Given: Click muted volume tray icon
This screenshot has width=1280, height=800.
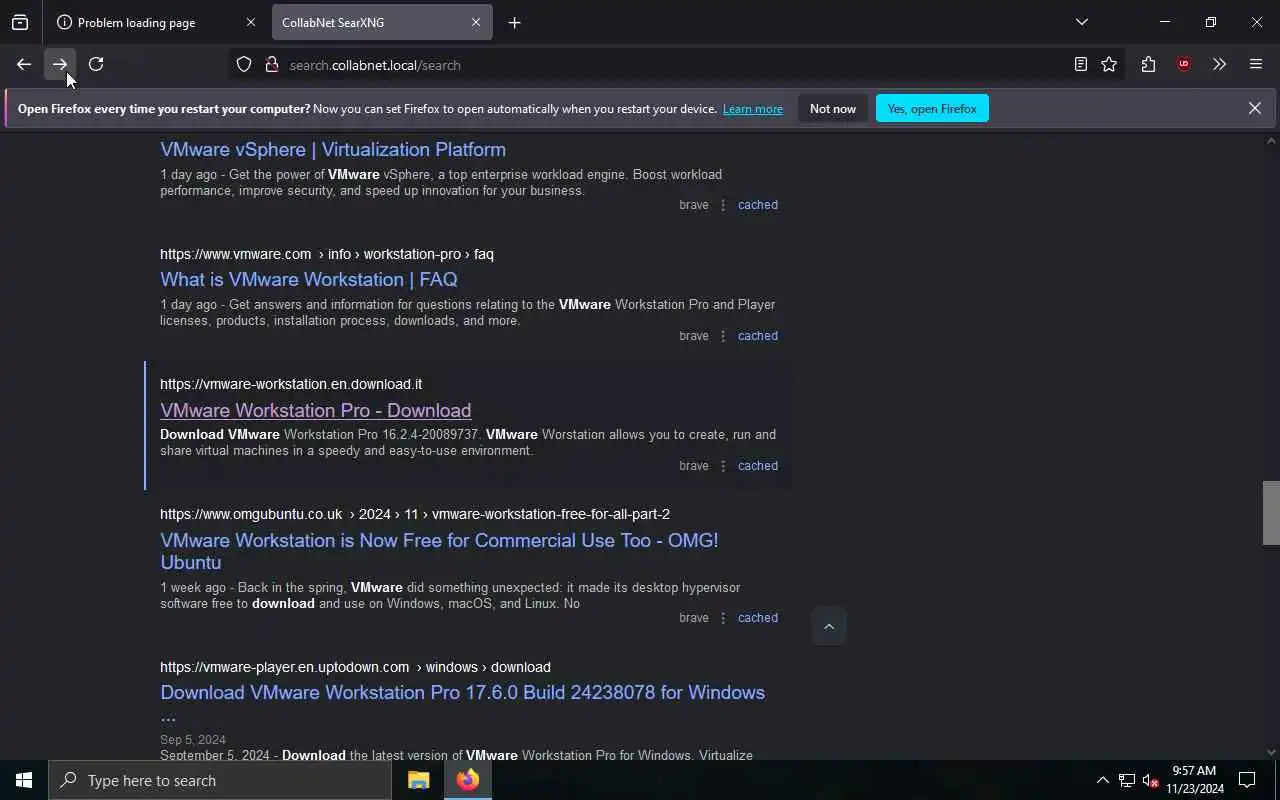Looking at the screenshot, I should (1150, 780).
